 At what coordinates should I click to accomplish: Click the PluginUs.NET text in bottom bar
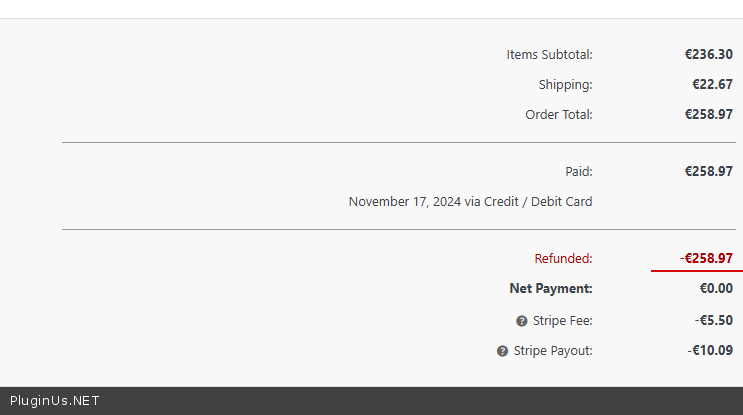[x=55, y=401]
